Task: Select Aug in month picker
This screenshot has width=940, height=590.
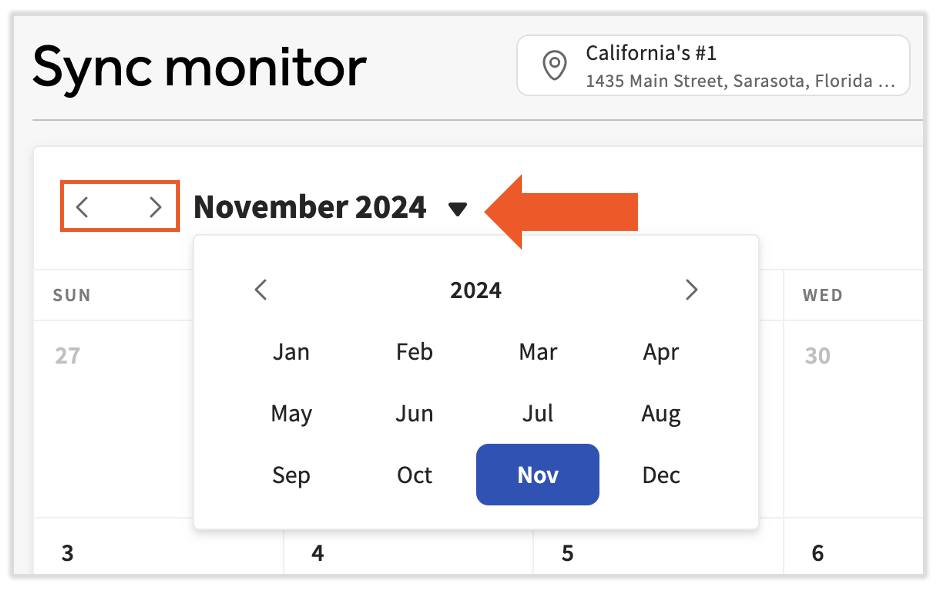Action: pos(661,414)
